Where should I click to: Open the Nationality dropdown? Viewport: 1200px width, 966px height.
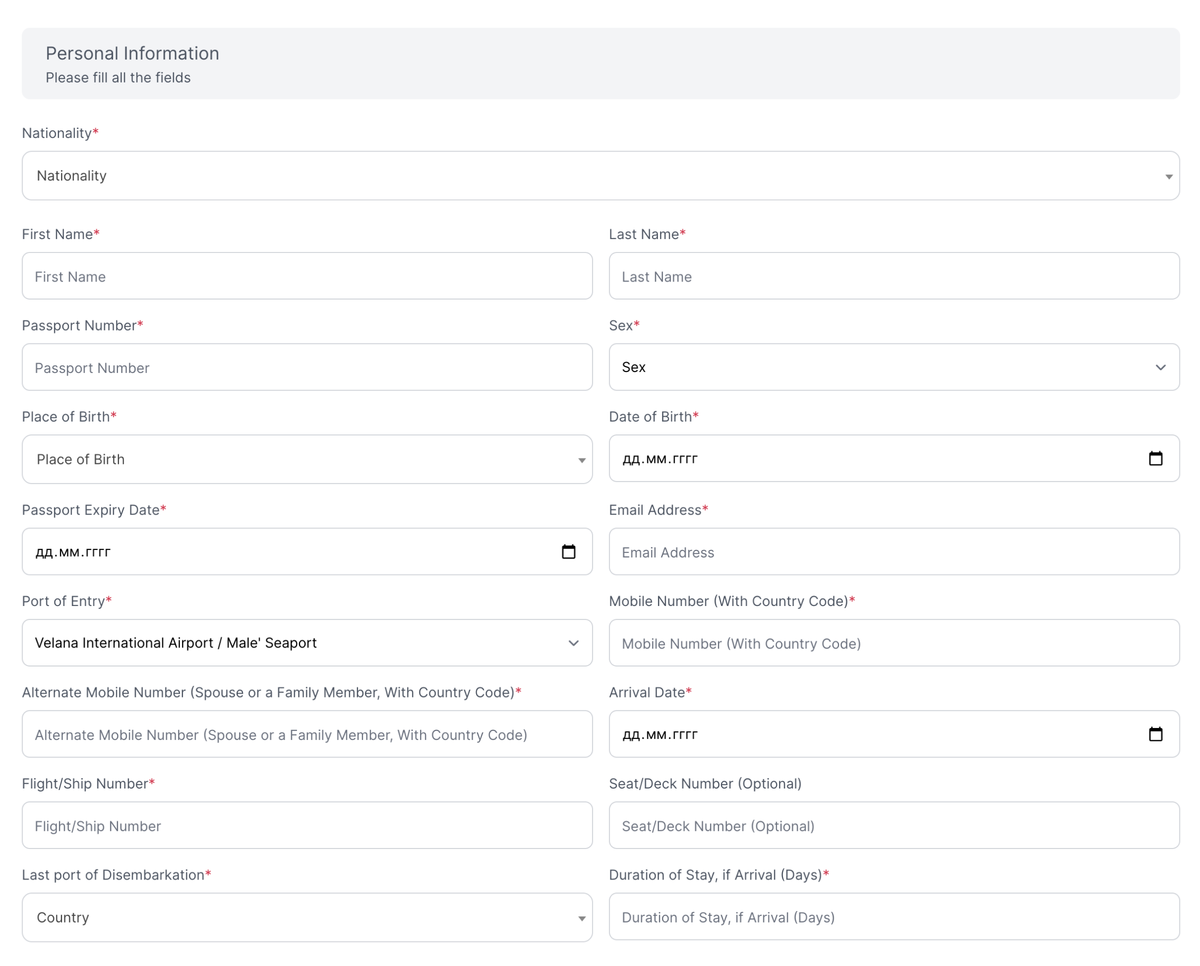click(601, 176)
